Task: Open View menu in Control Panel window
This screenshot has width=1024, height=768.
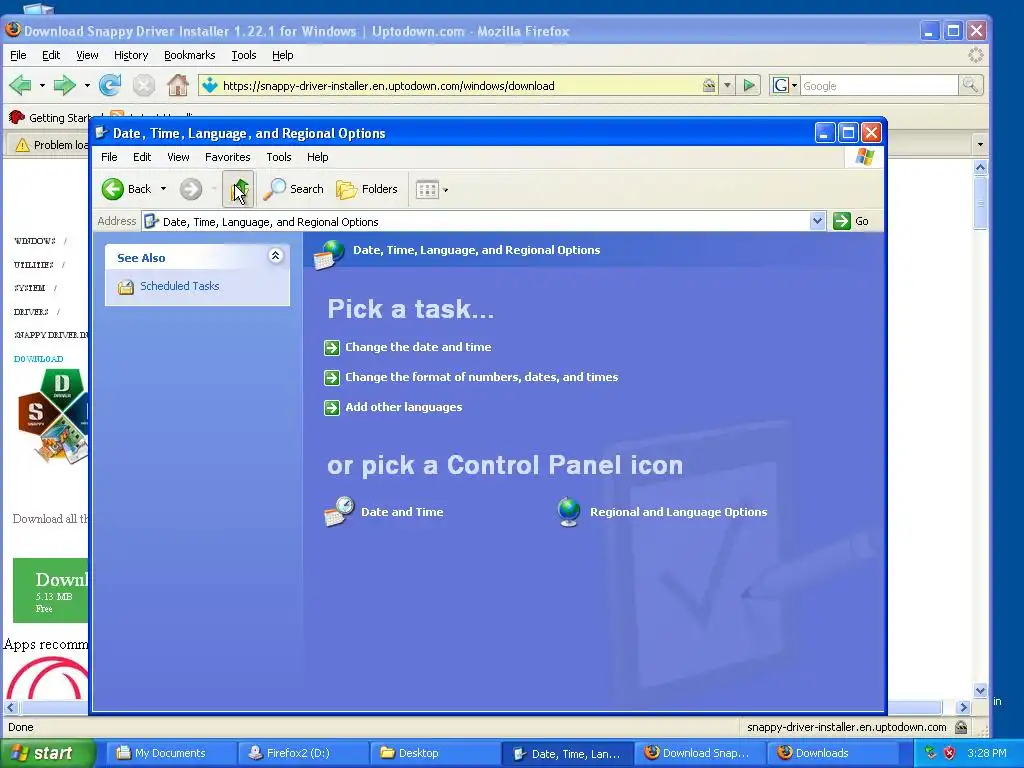Action: (178, 157)
